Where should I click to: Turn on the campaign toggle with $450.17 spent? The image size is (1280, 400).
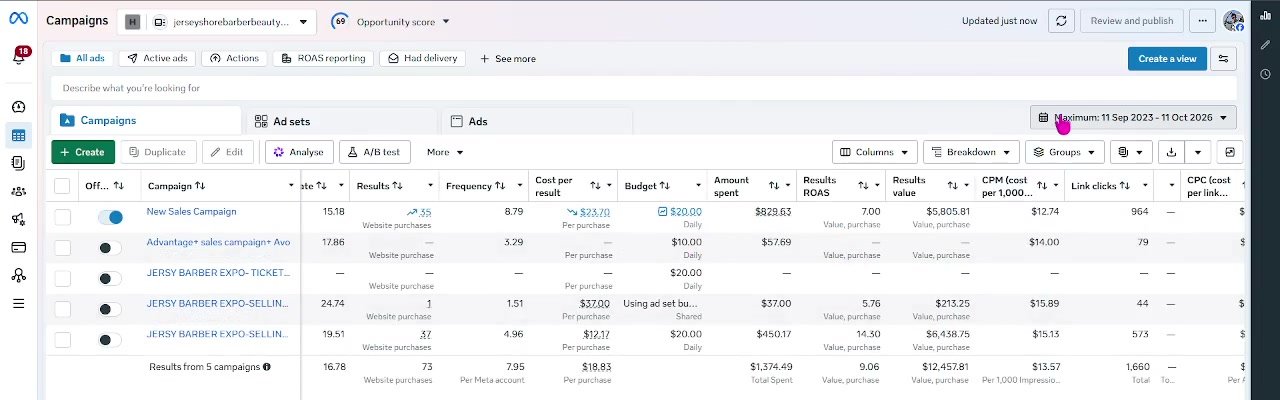pos(110,339)
